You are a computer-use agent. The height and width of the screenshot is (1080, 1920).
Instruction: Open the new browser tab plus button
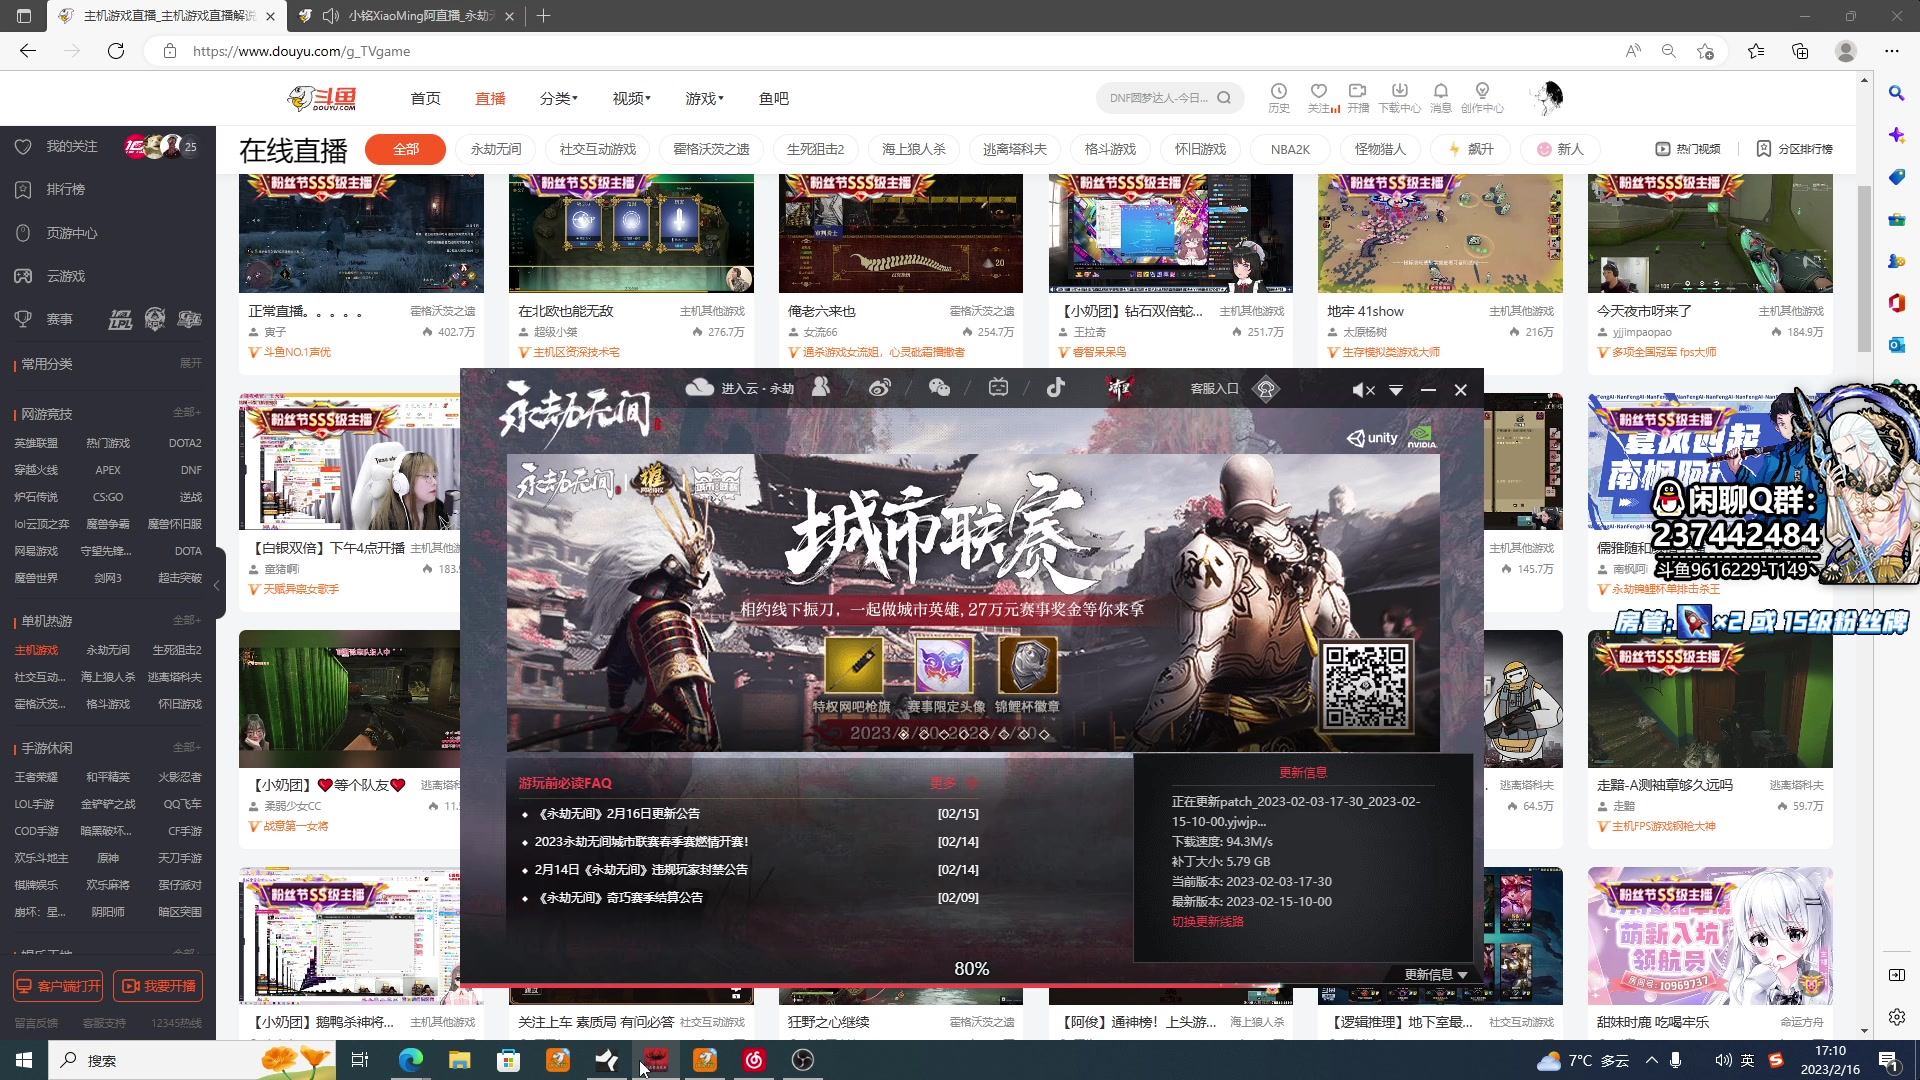click(x=543, y=16)
